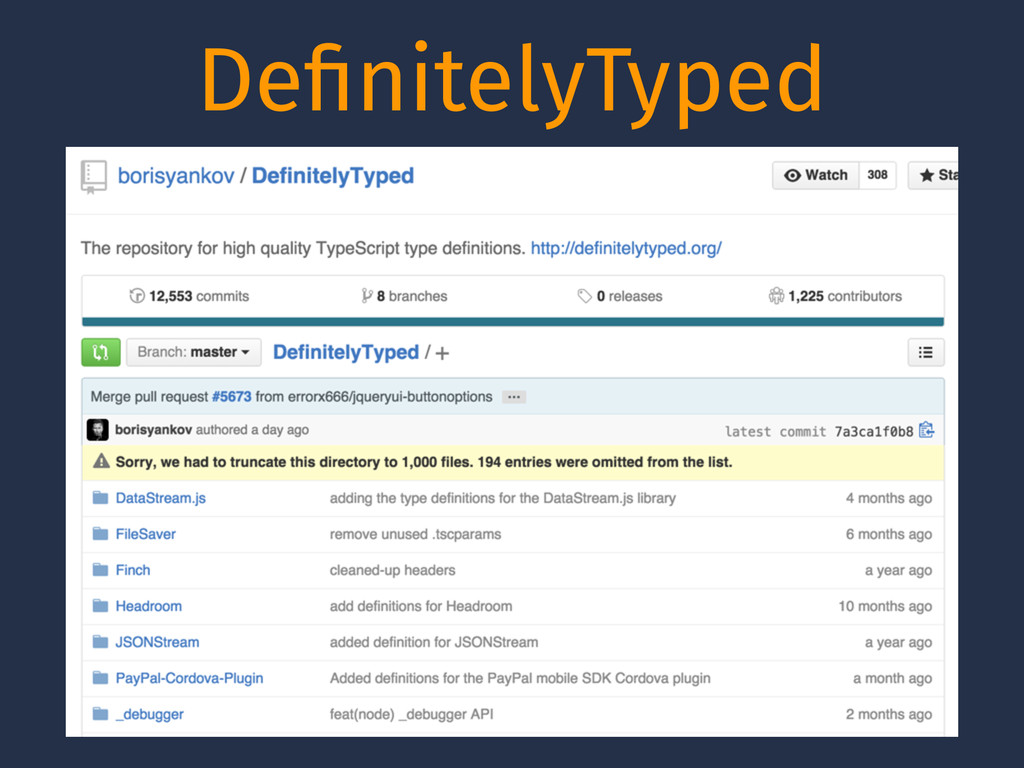Click 'a year ago' on JSONStream row
The width and height of the screenshot is (1024, 768).
coord(898,642)
